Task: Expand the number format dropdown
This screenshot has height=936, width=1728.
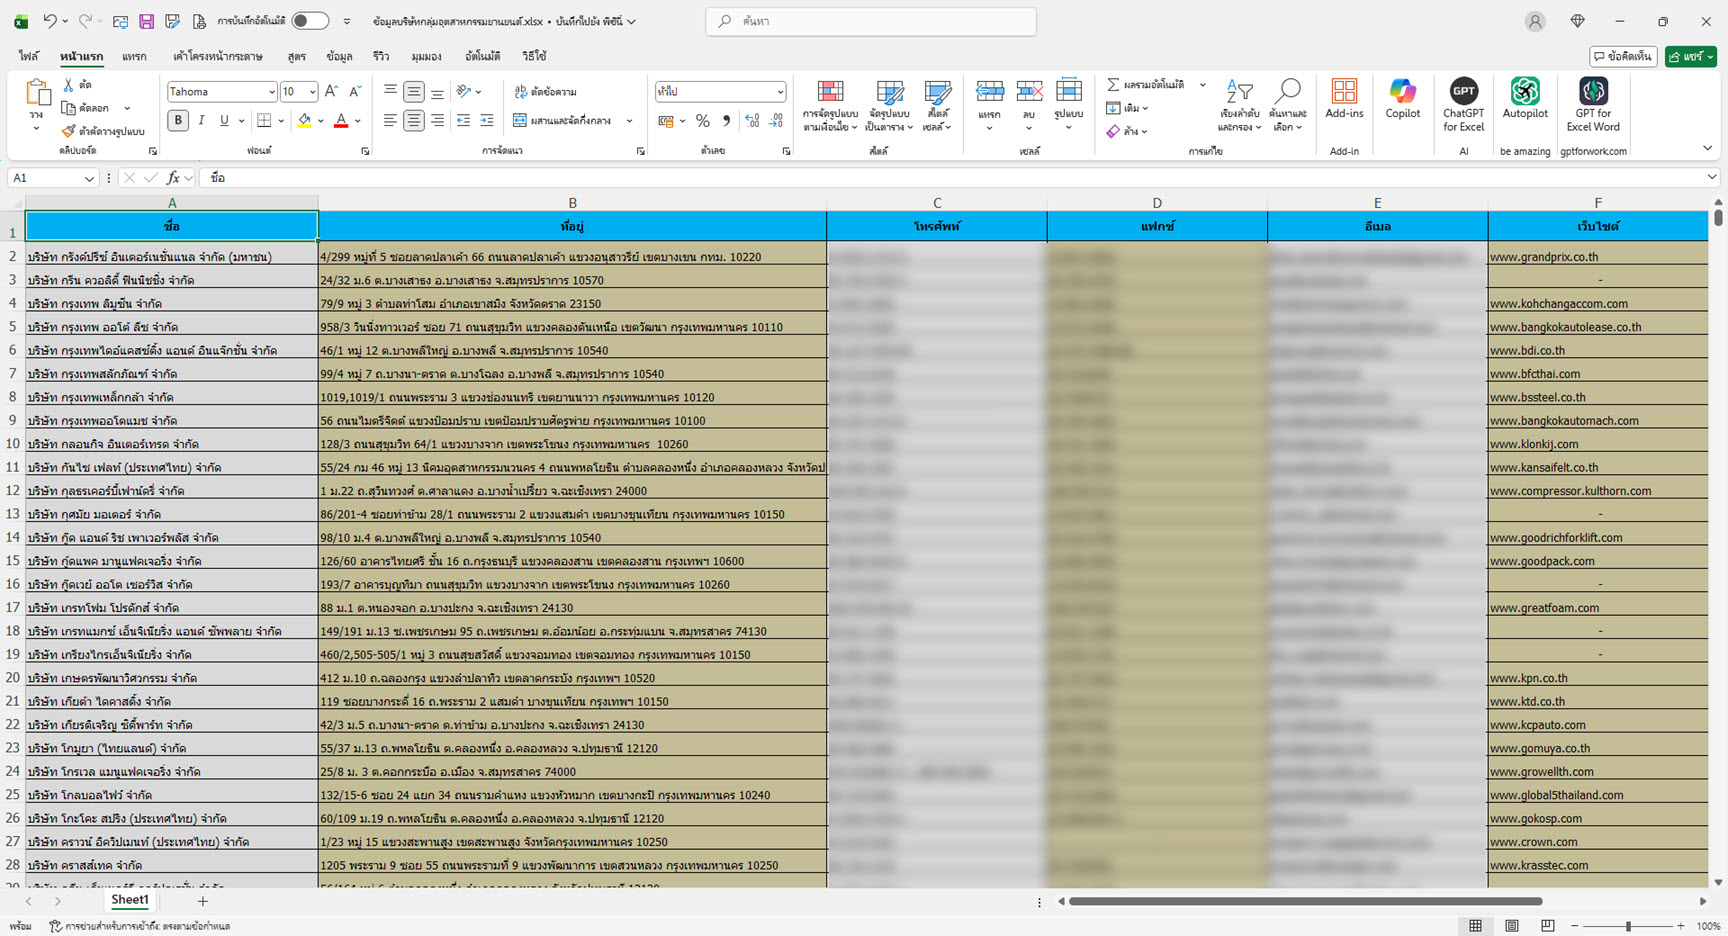Action: (x=780, y=92)
